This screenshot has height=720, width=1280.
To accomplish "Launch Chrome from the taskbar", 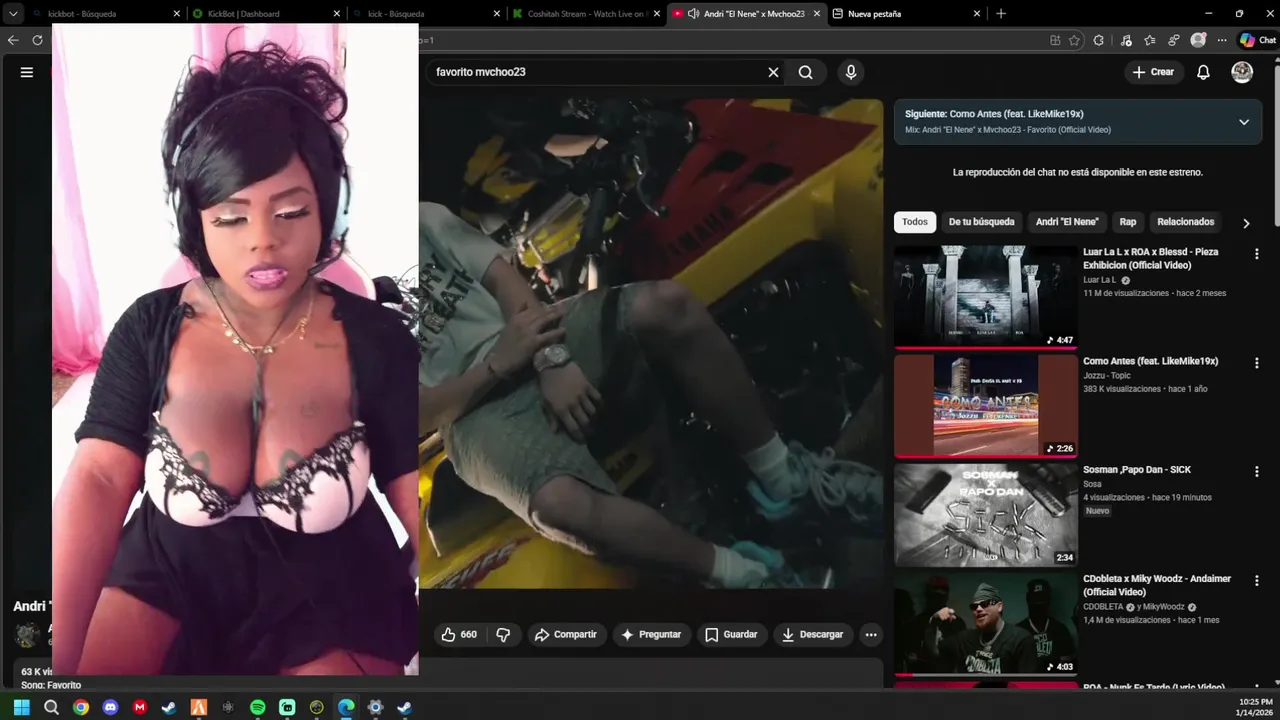I will point(81,707).
